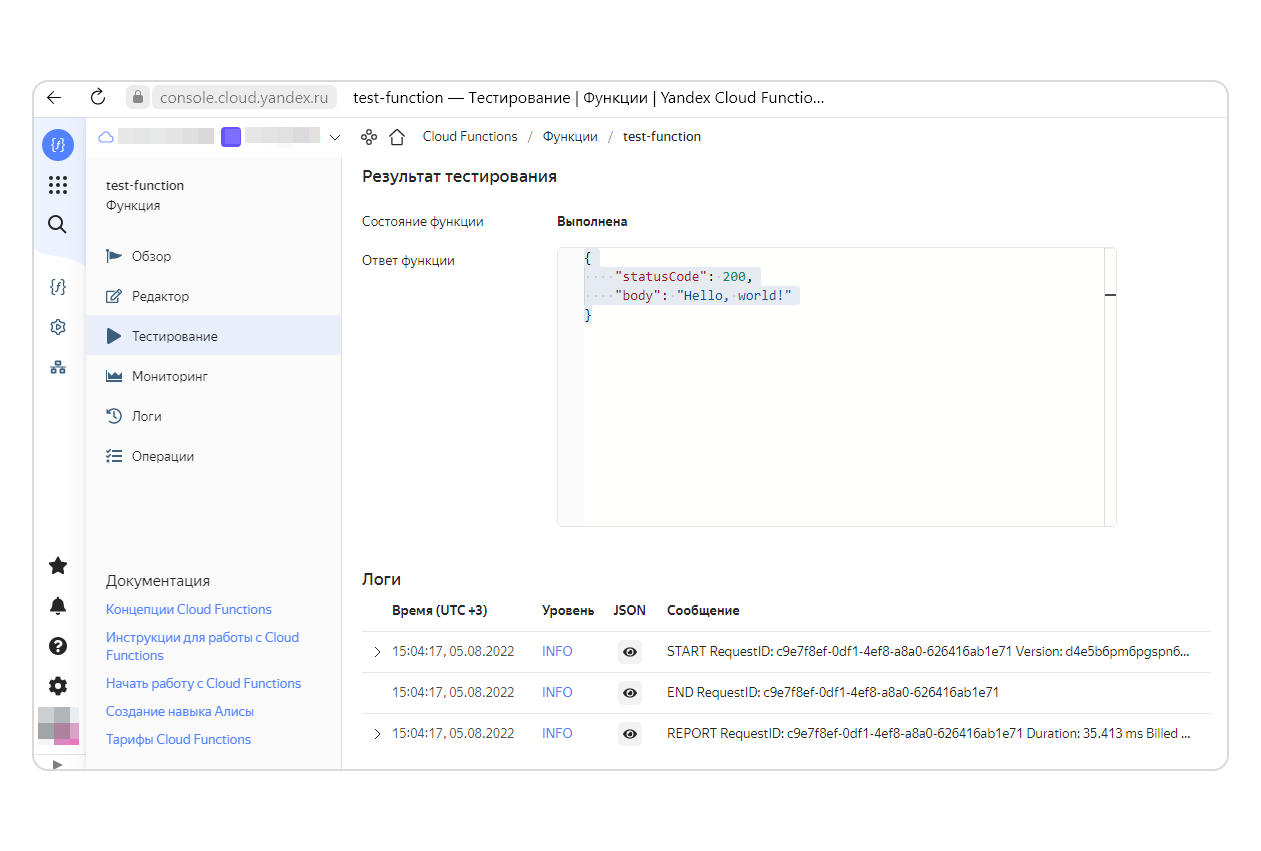
Task: Go to home via breadcrumb house icon
Action: click(397, 137)
